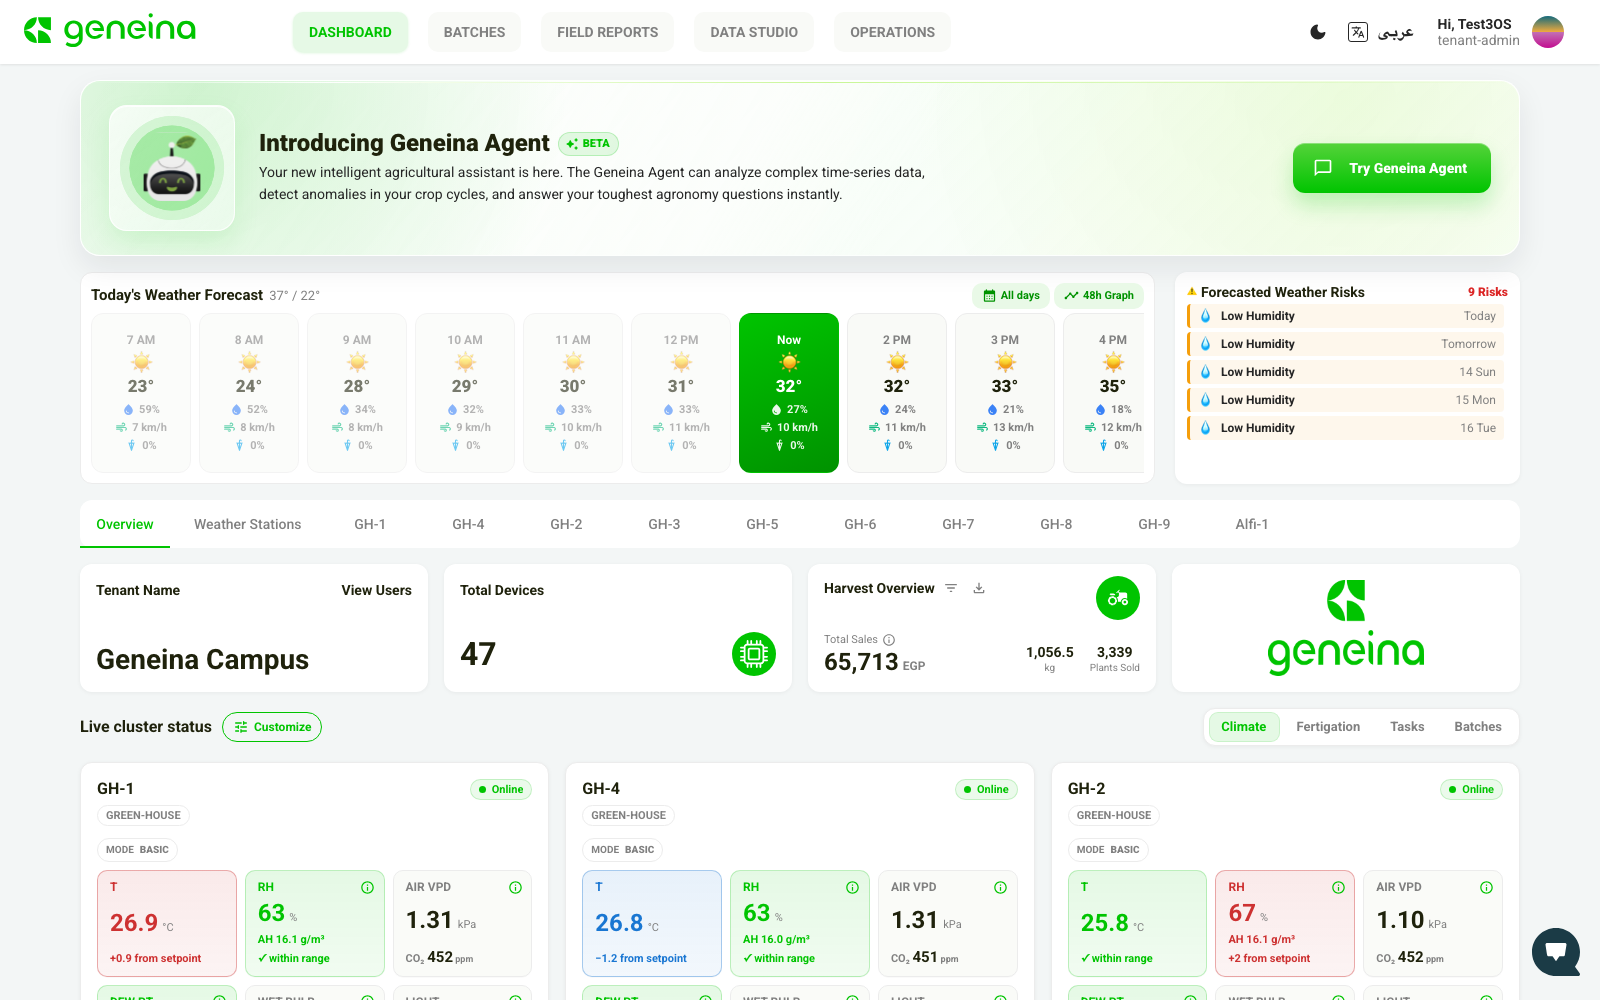
Task: Open the Batches nav tab
Action: pyautogui.click(x=474, y=32)
